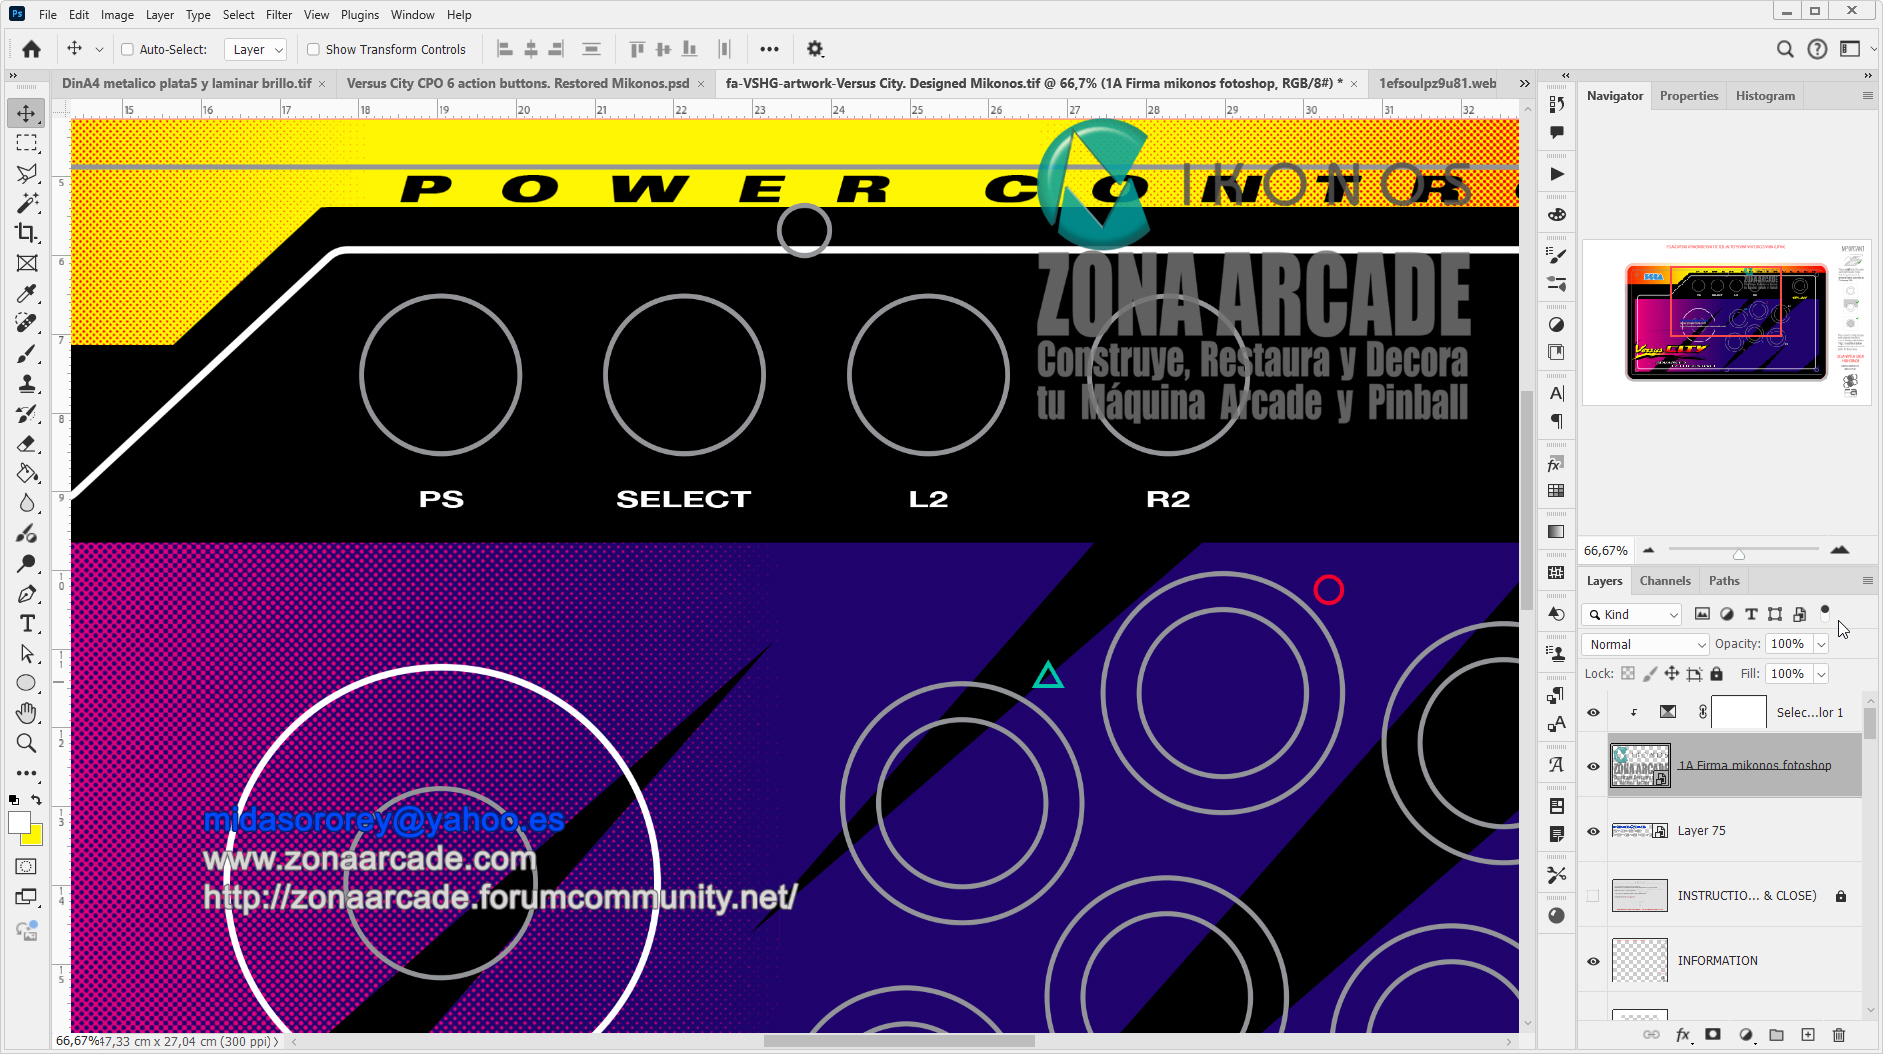Switch to the Channels tab

[x=1665, y=581]
